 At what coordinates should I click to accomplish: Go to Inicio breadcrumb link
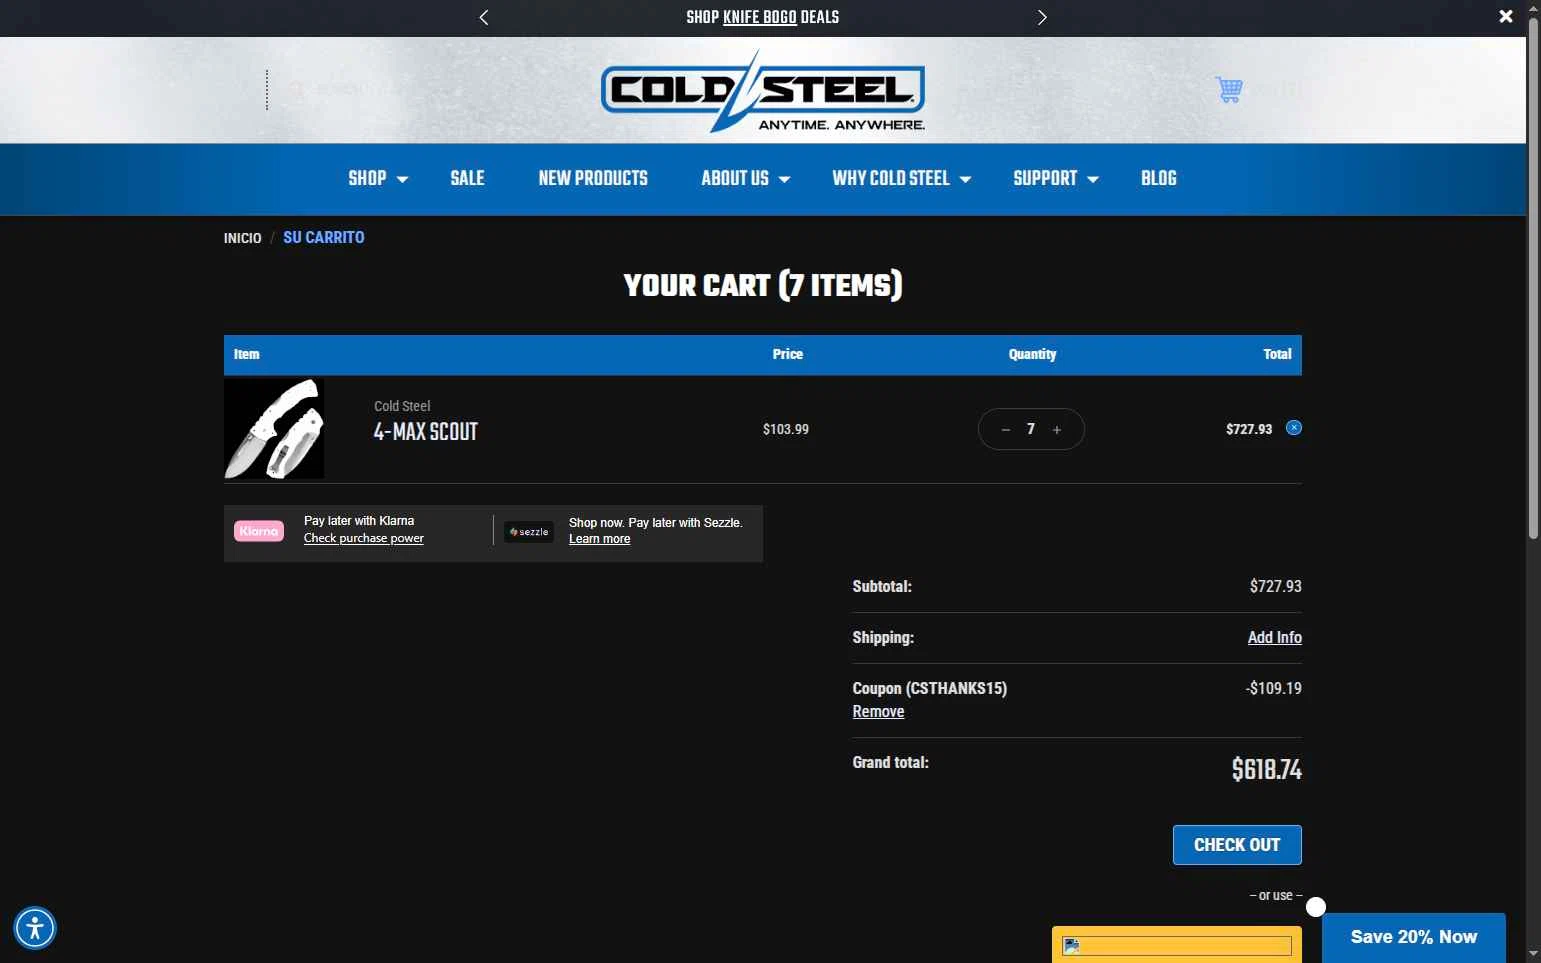point(242,238)
